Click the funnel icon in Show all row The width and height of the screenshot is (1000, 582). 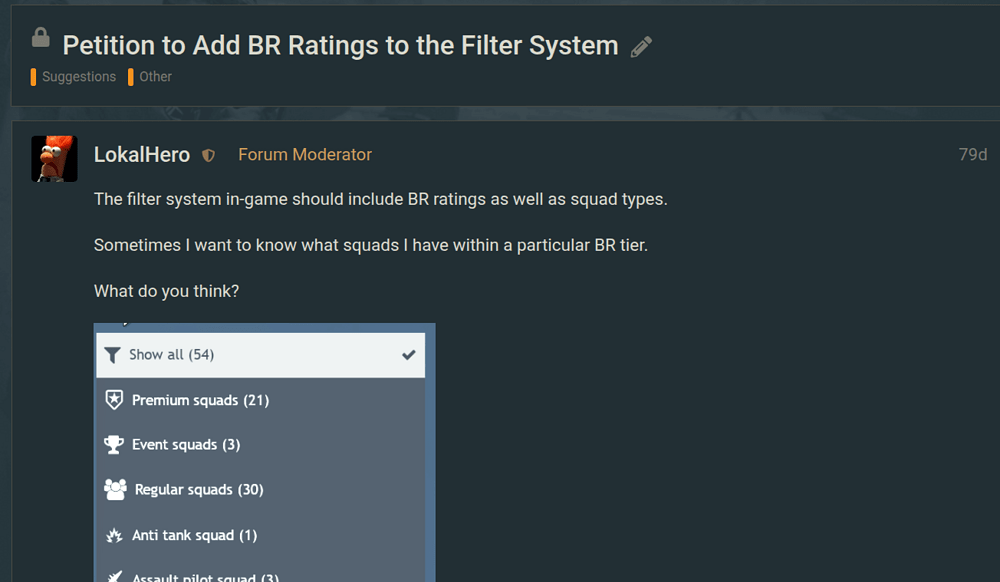(113, 355)
